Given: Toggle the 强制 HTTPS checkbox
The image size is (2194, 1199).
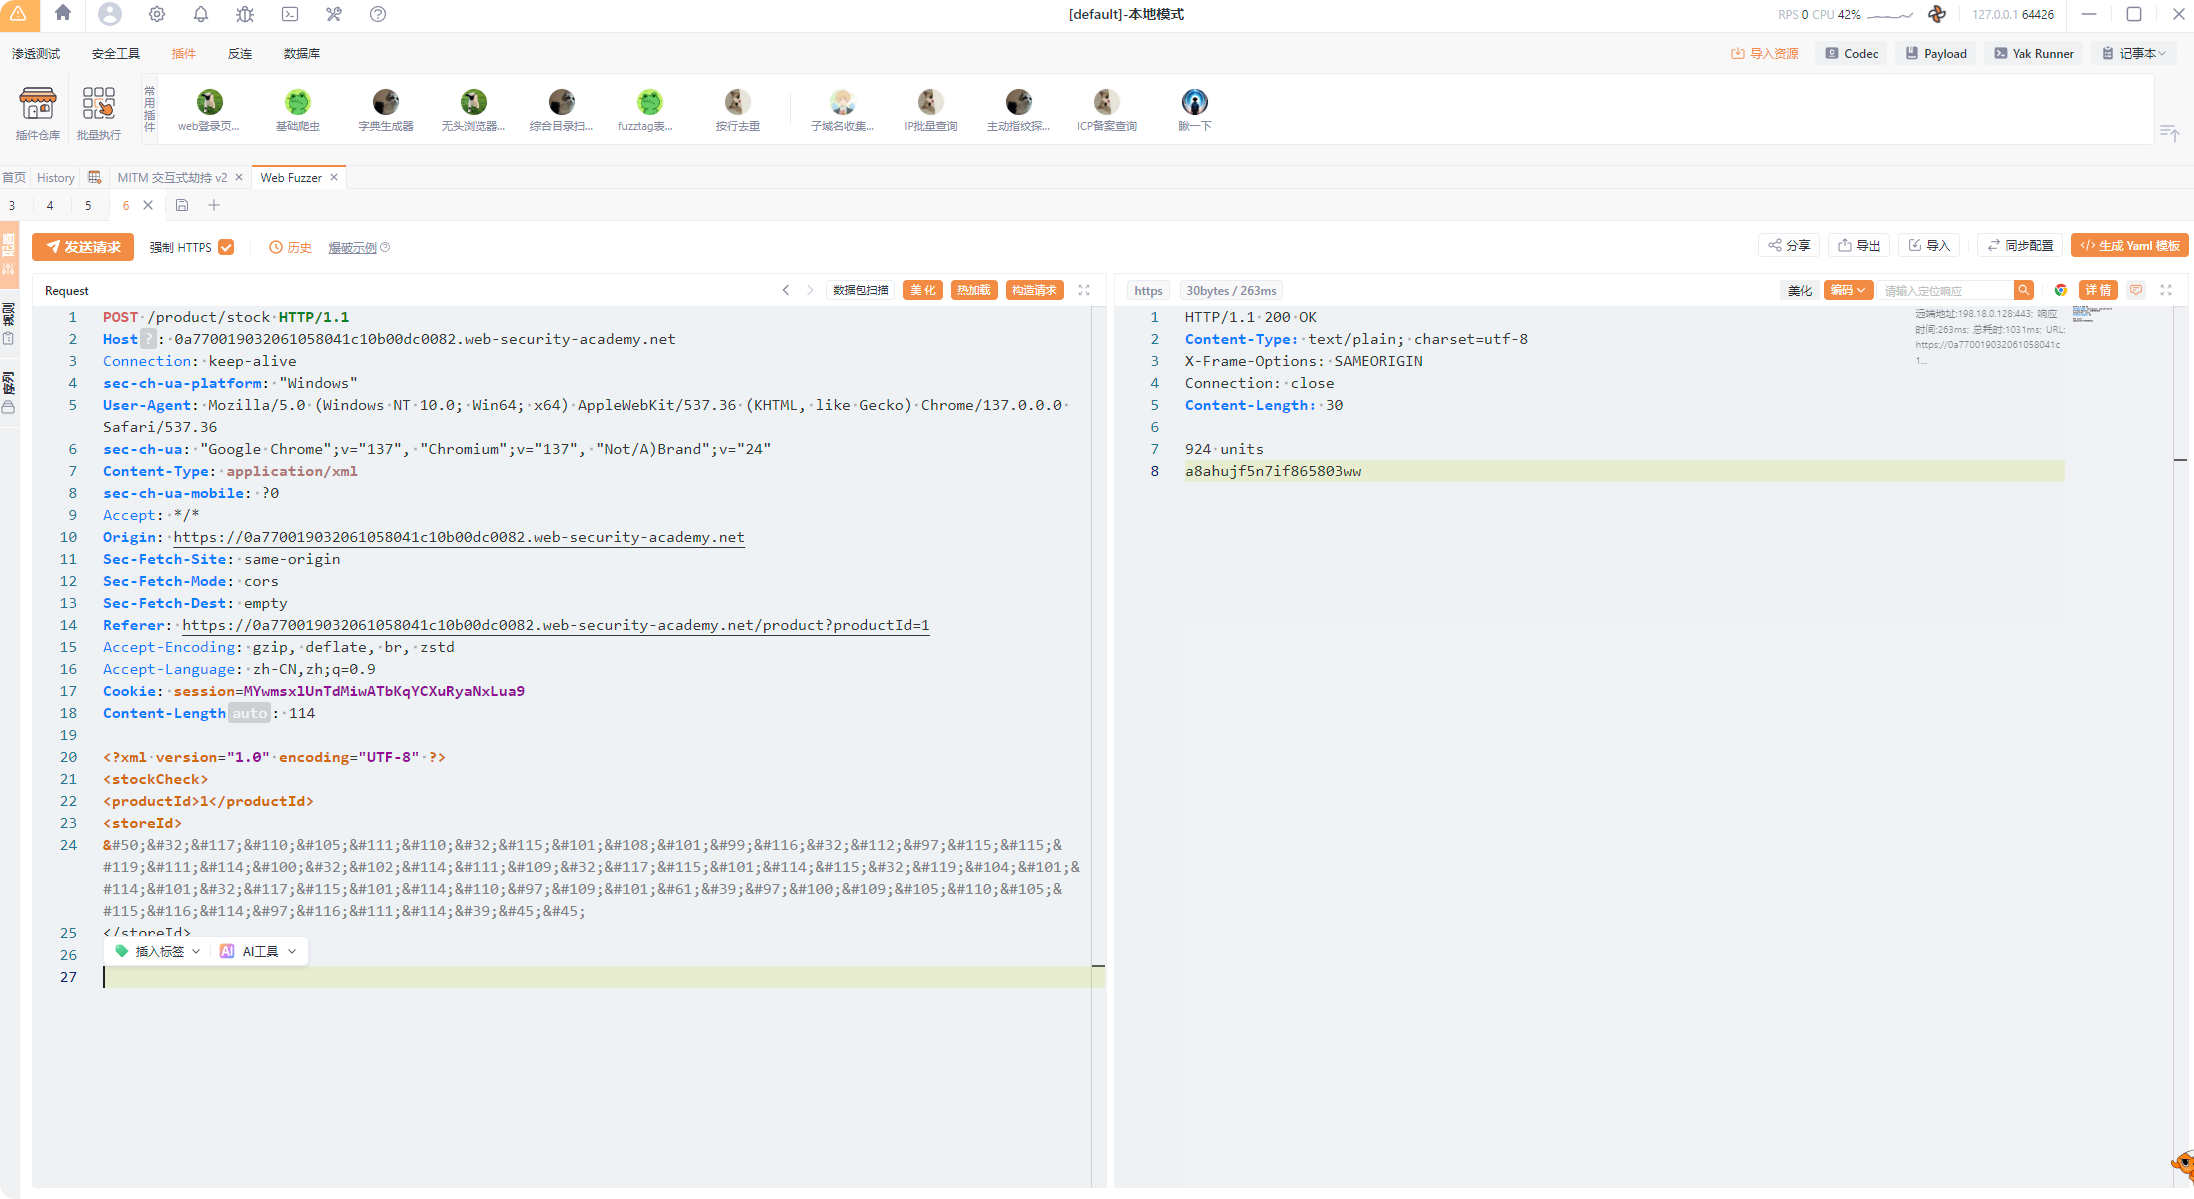Looking at the screenshot, I should pos(226,247).
